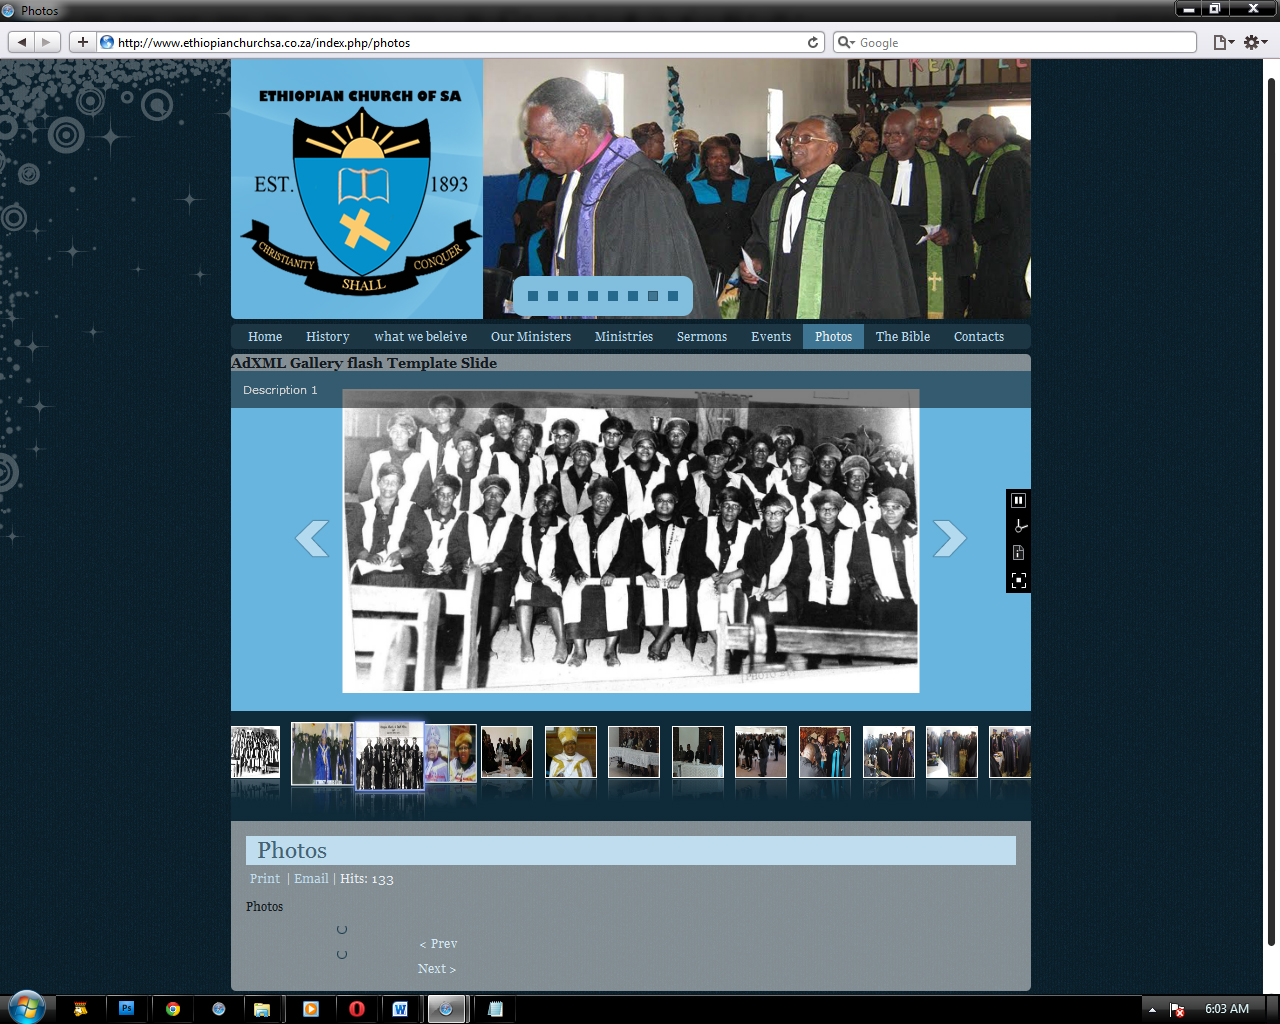
Task: Expand the Google search engine dropdown
Action: coord(846,42)
